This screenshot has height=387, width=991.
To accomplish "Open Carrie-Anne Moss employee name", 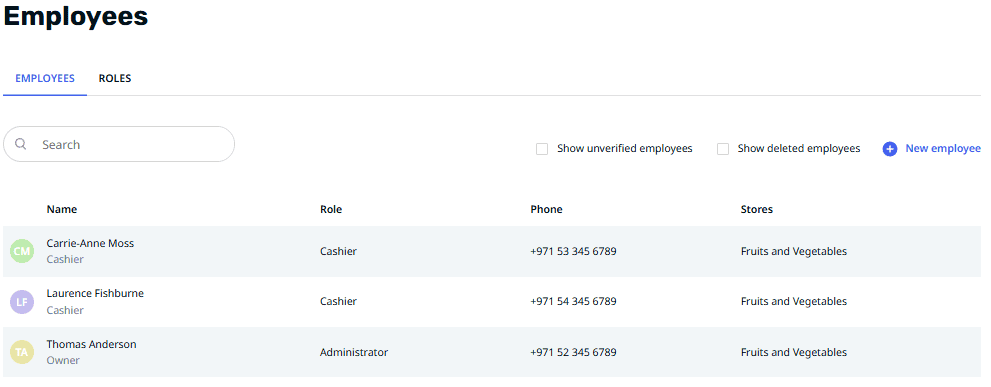I will point(90,243).
